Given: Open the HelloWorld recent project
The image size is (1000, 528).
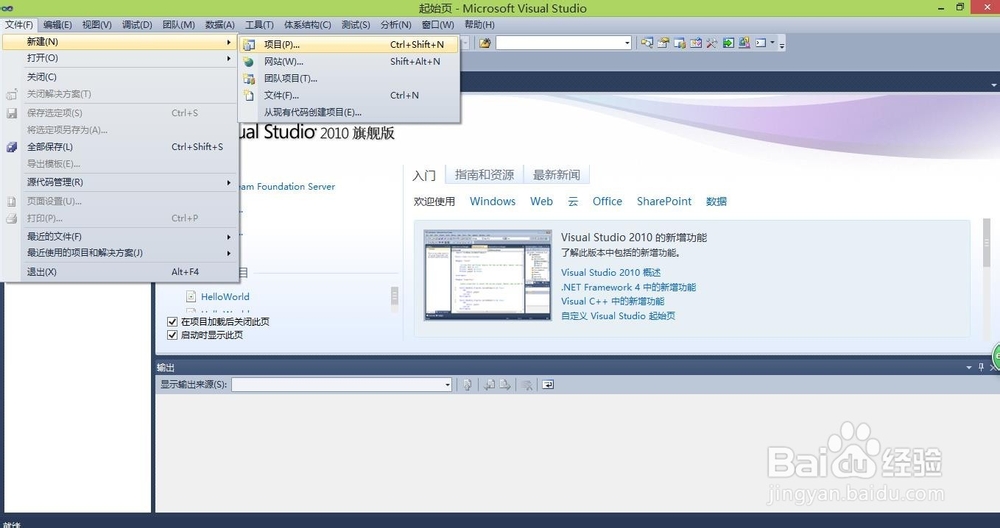Looking at the screenshot, I should tap(225, 297).
